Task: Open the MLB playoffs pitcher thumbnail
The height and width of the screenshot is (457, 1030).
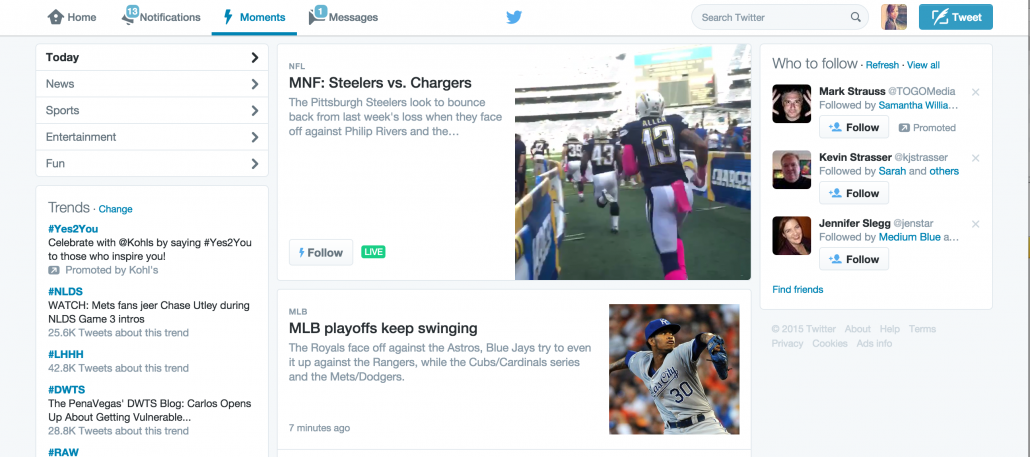Action: [x=679, y=369]
